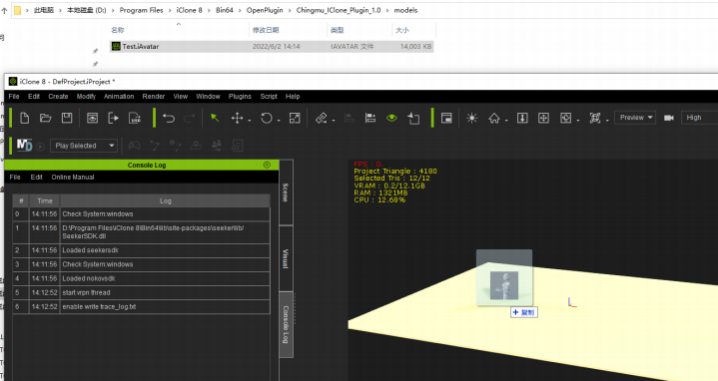The width and height of the screenshot is (718, 381).
Task: Expand the Move tool's small dropdown arrow
Action: click(250, 121)
